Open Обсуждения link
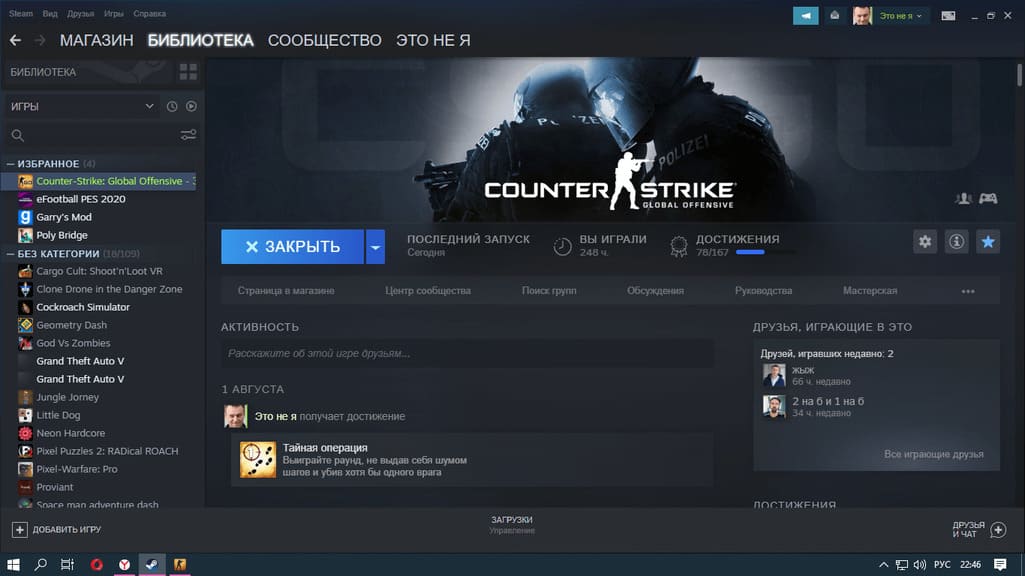The image size is (1025, 576). [655, 291]
